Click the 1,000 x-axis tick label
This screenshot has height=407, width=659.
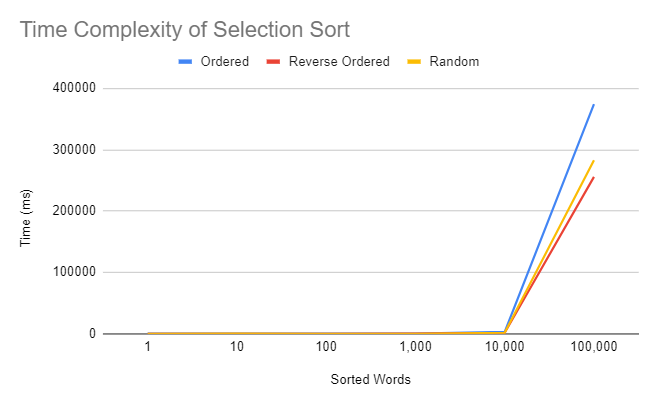click(415, 347)
